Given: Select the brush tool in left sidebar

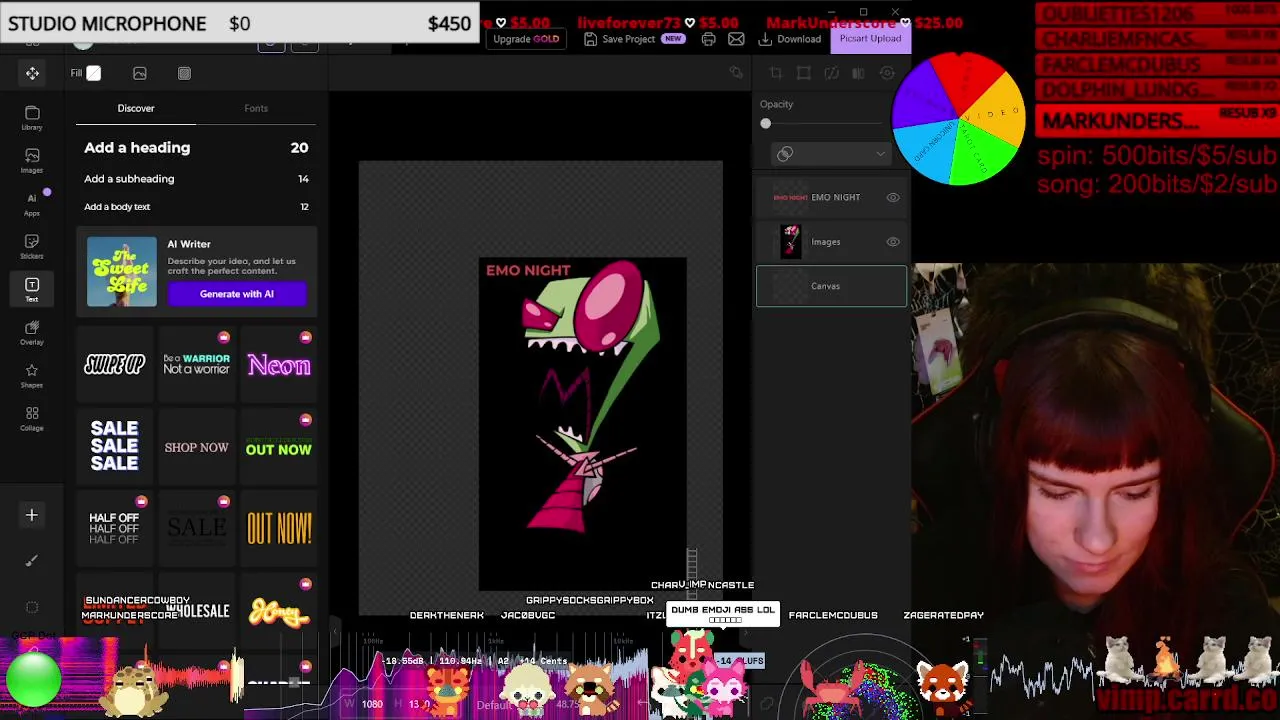Looking at the screenshot, I should coord(32,561).
